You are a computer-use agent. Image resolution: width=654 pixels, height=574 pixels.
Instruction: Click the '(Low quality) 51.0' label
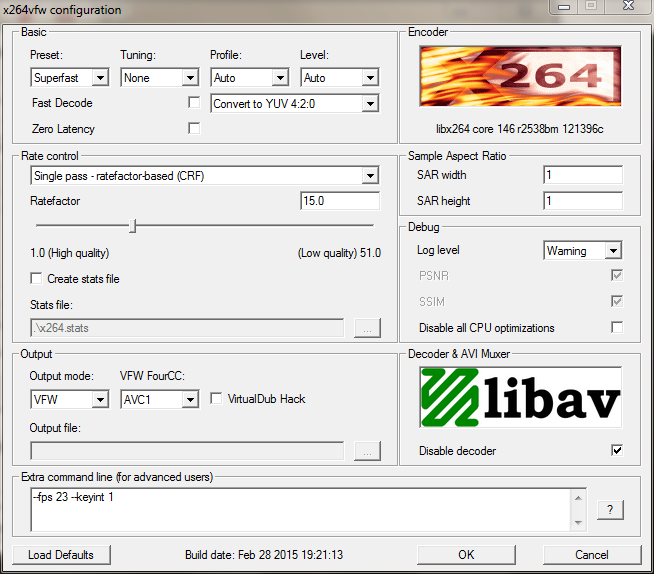[x=339, y=253]
